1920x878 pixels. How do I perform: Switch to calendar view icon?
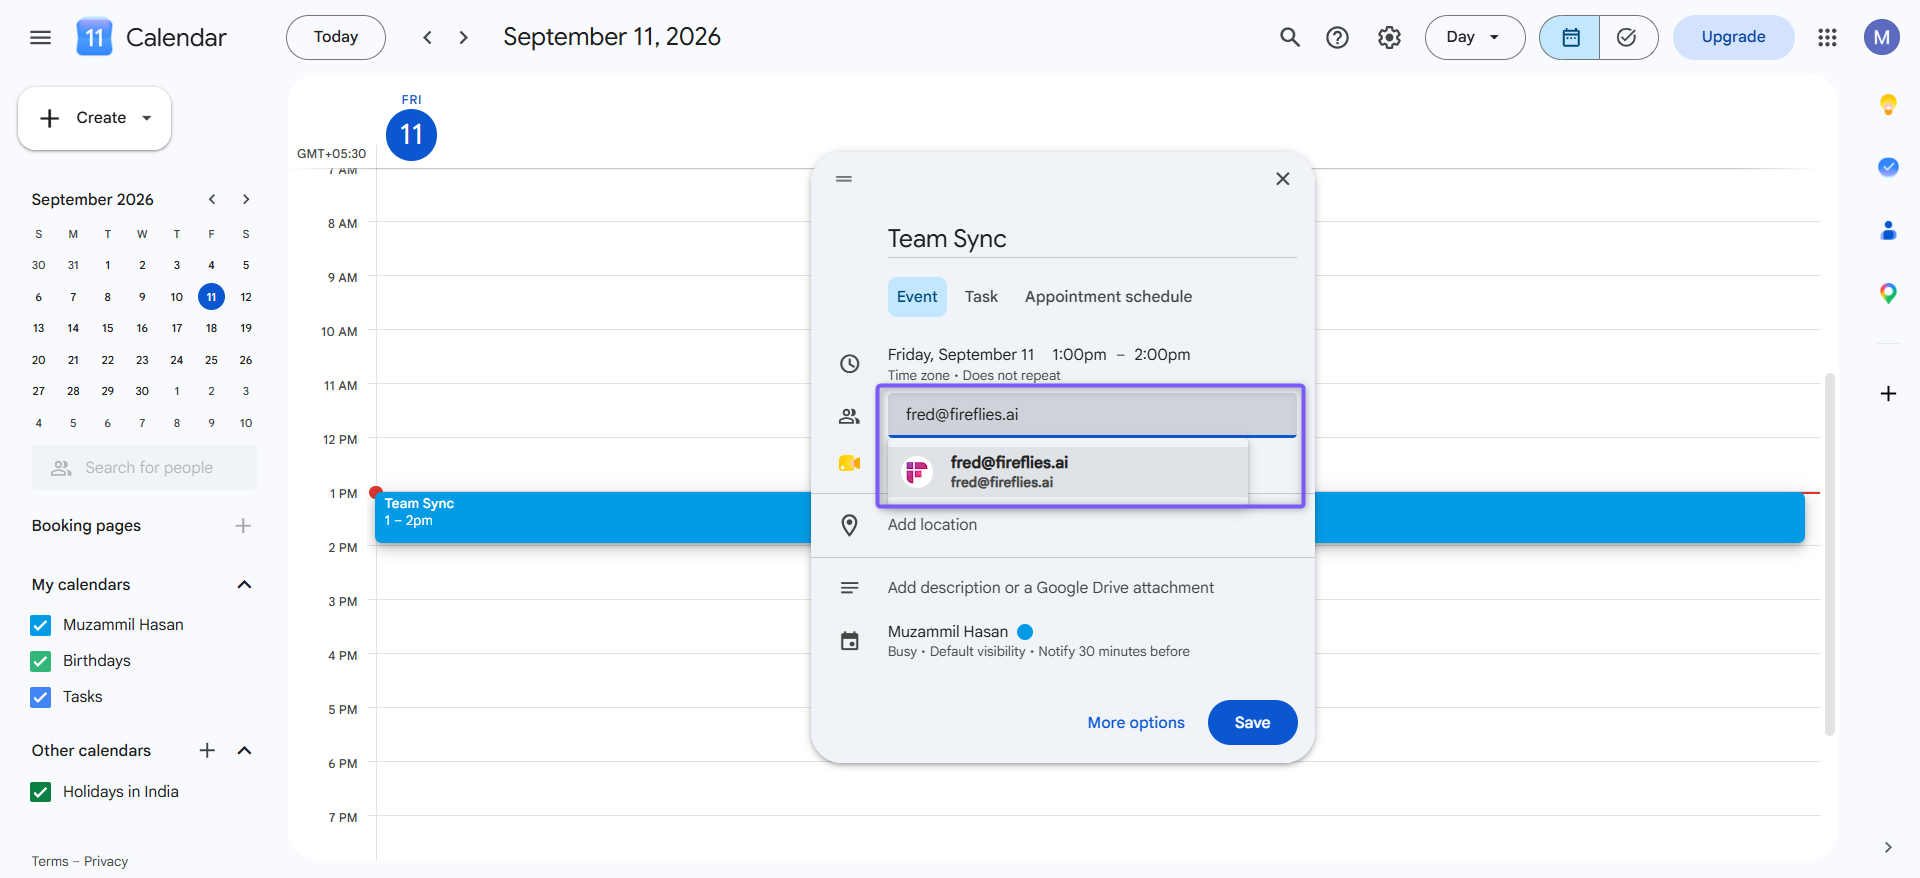coord(1570,38)
